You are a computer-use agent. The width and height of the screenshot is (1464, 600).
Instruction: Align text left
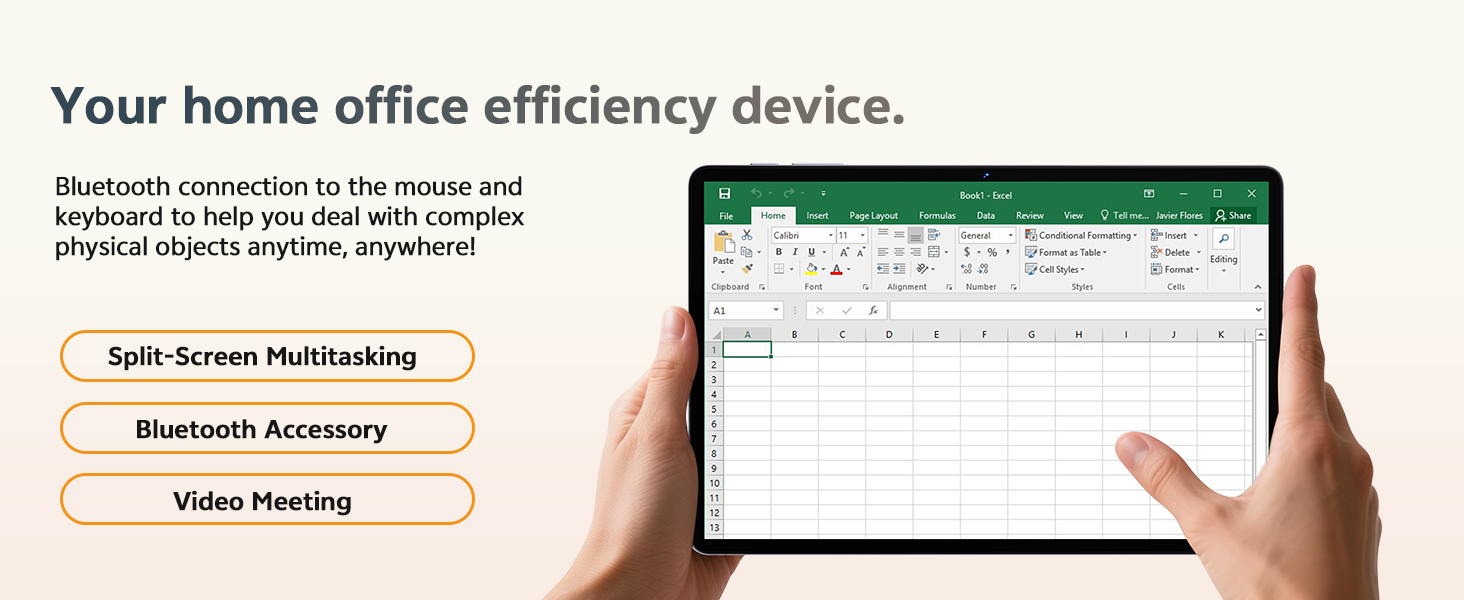[x=883, y=252]
